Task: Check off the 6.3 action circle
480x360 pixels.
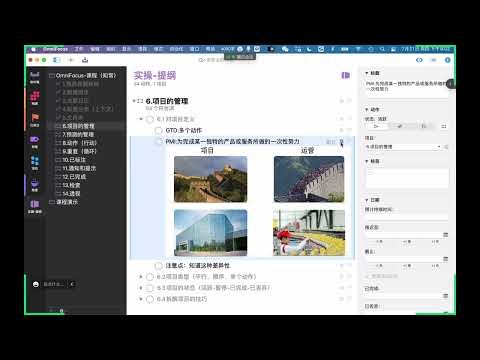Action: click(x=150, y=288)
